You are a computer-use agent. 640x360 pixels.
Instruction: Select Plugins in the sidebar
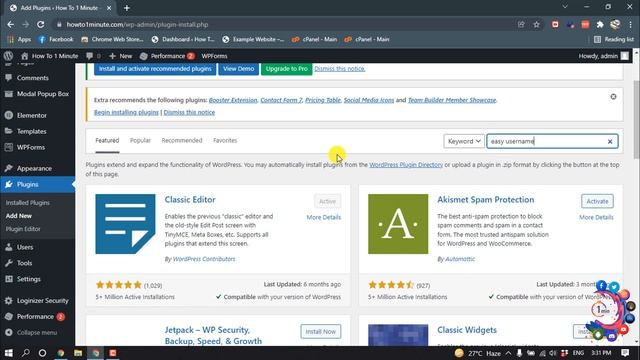click(x=37, y=184)
